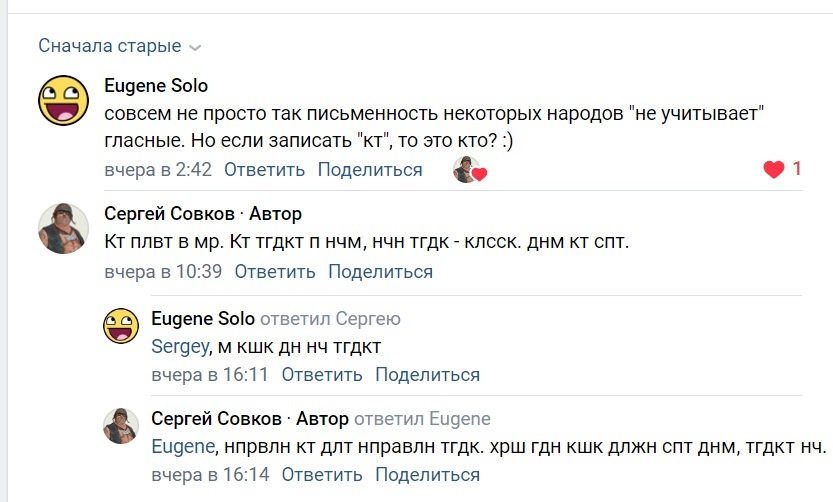Open the "Сначала старые" sort dropdown
833x502 pixels.
point(110,46)
